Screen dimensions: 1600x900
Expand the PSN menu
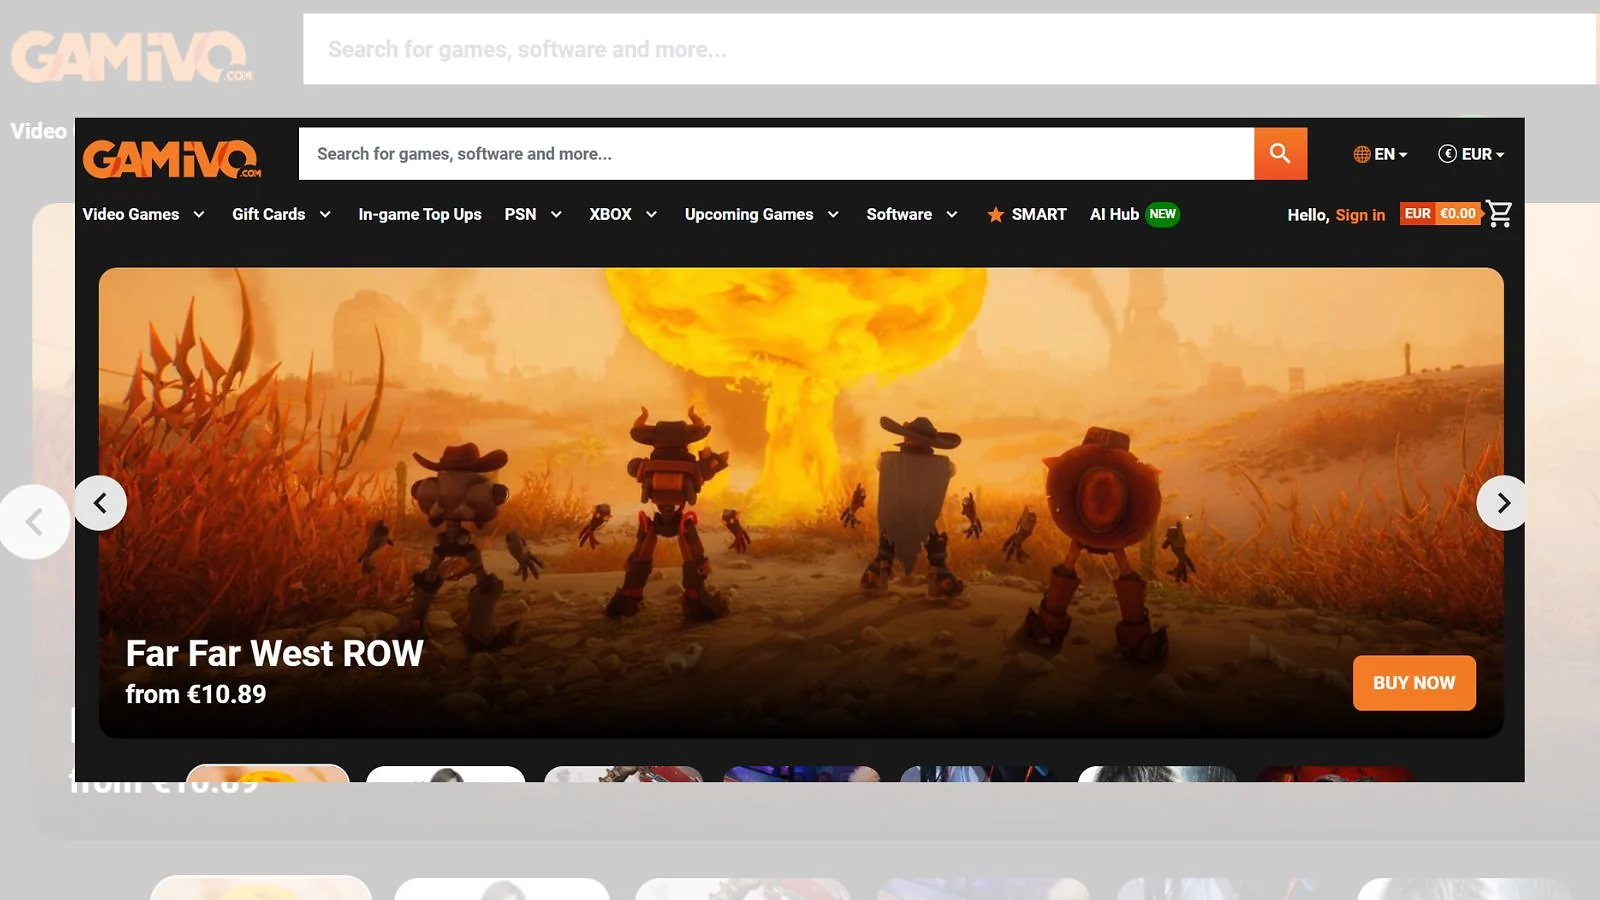[533, 214]
